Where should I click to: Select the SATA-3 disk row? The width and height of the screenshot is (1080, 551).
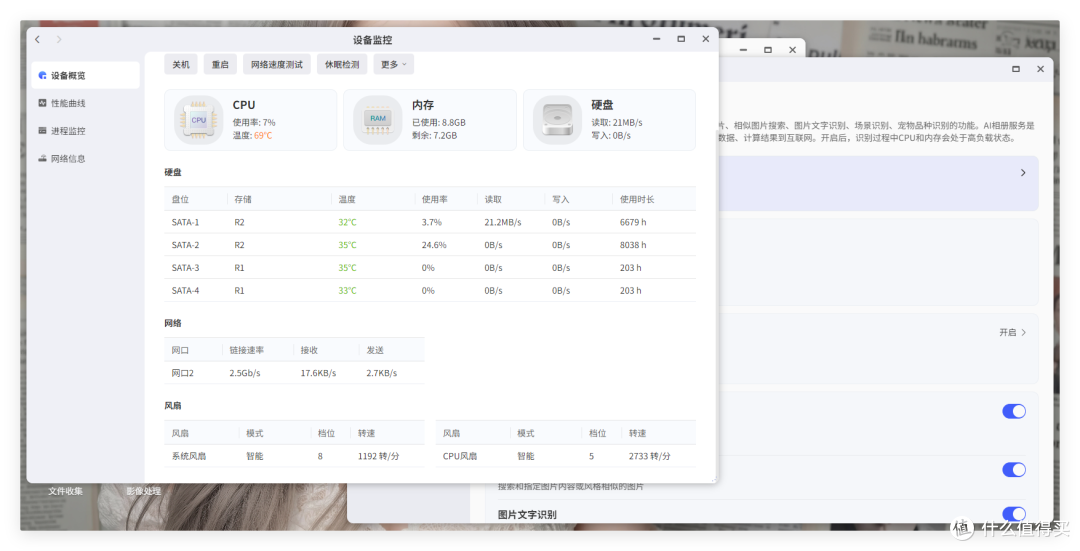point(430,267)
